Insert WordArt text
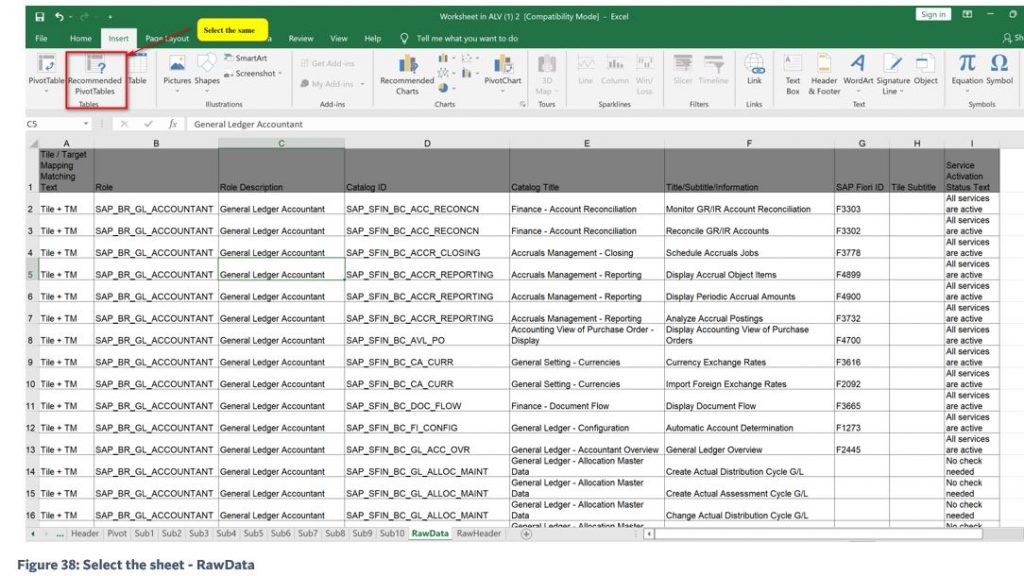Viewport: 1024px width, 576px height. point(858,71)
